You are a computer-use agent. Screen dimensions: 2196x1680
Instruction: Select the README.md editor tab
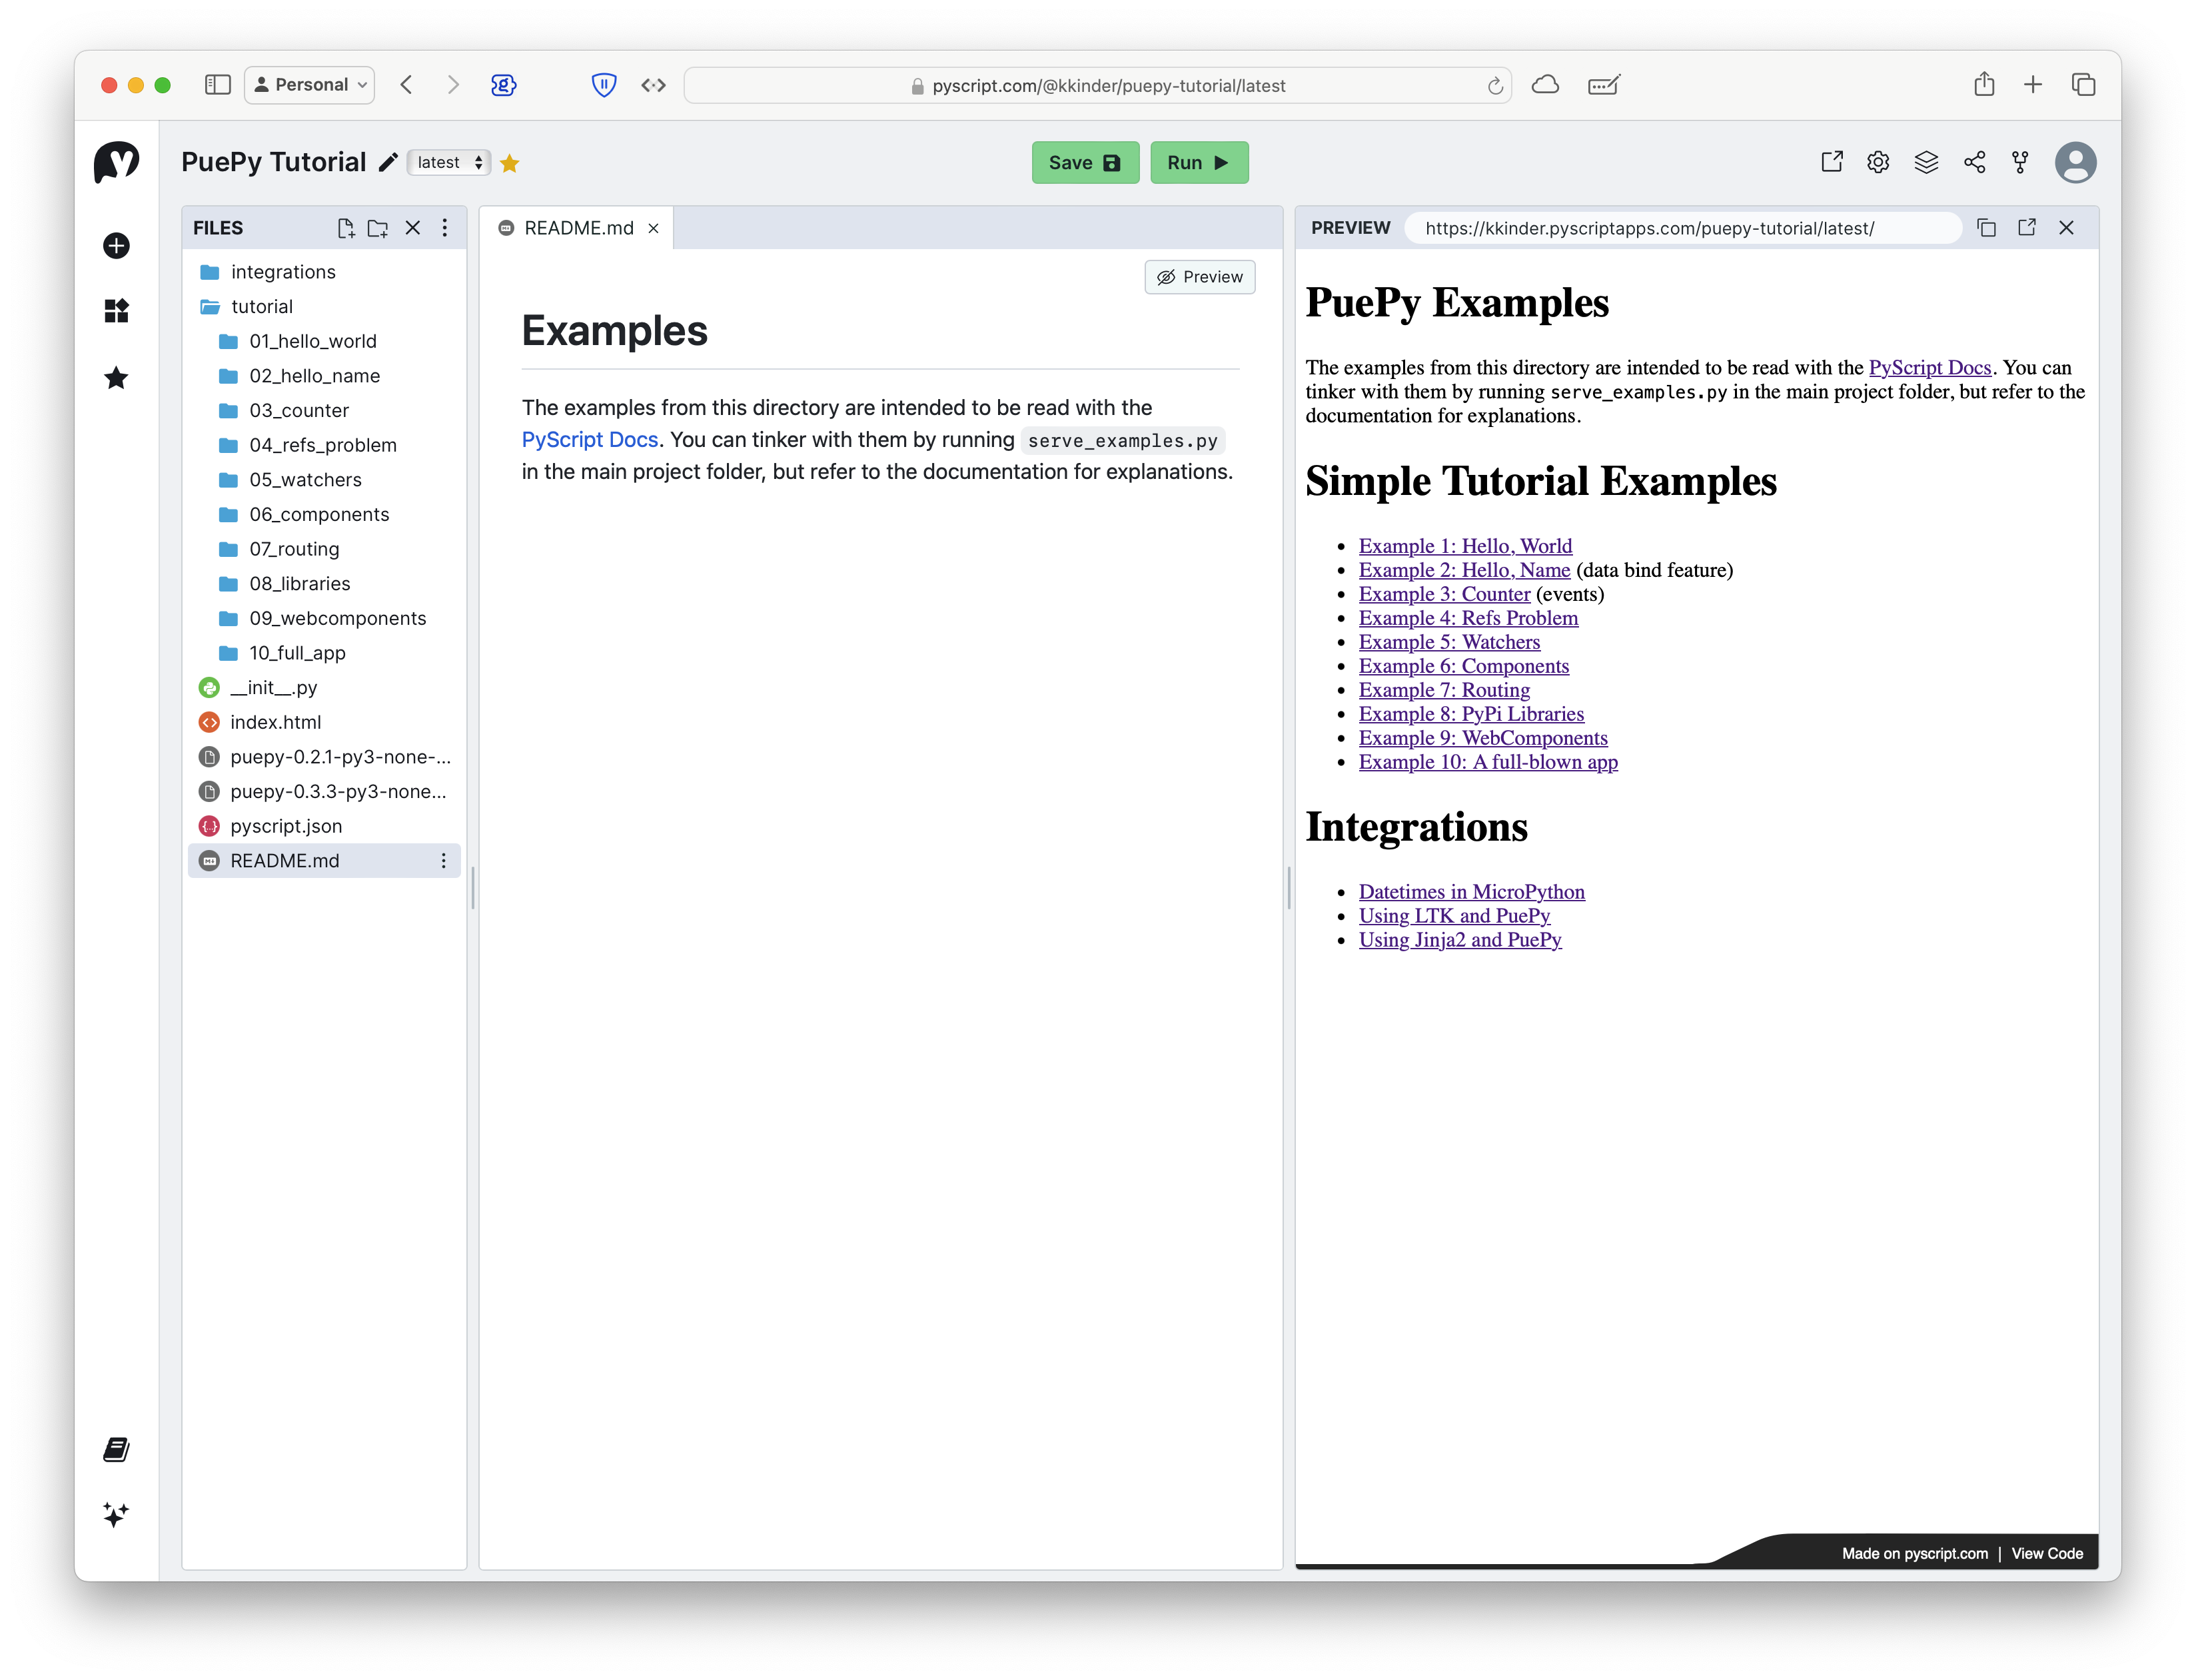[x=577, y=228]
